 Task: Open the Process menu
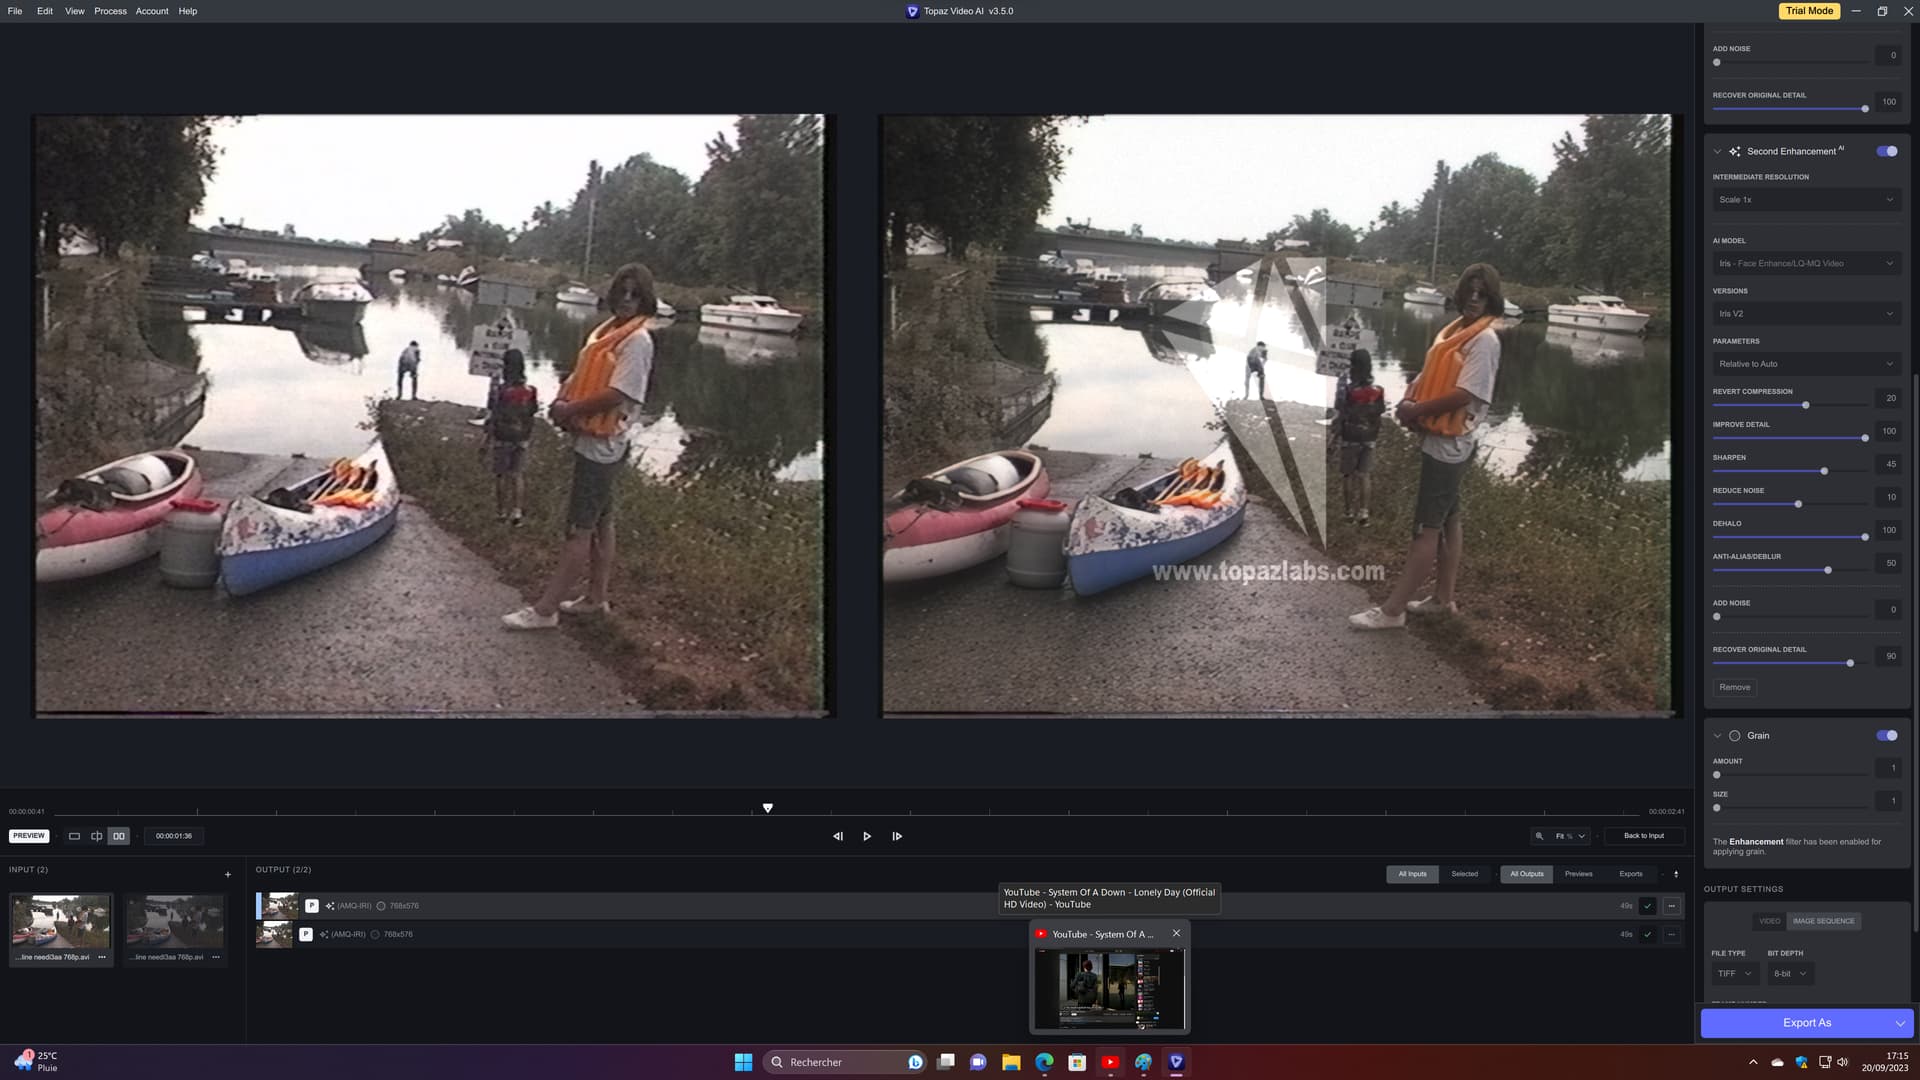point(110,11)
